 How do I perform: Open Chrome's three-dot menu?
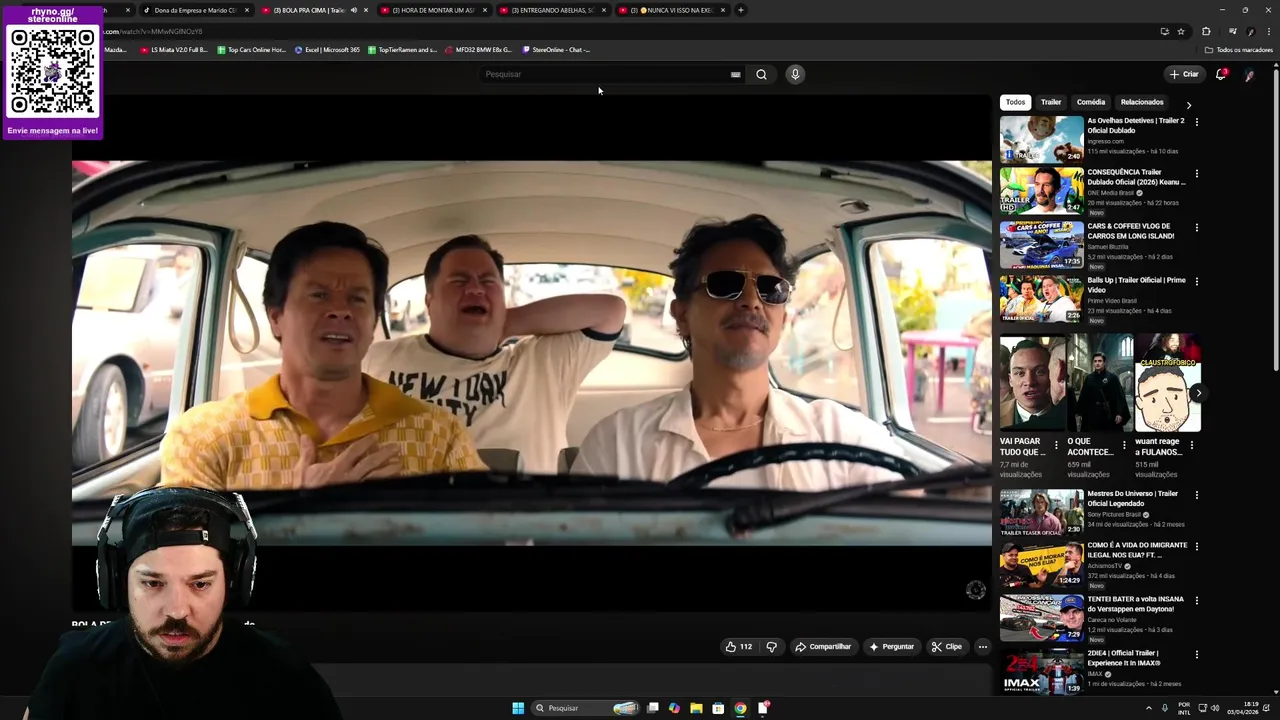click(x=1268, y=31)
